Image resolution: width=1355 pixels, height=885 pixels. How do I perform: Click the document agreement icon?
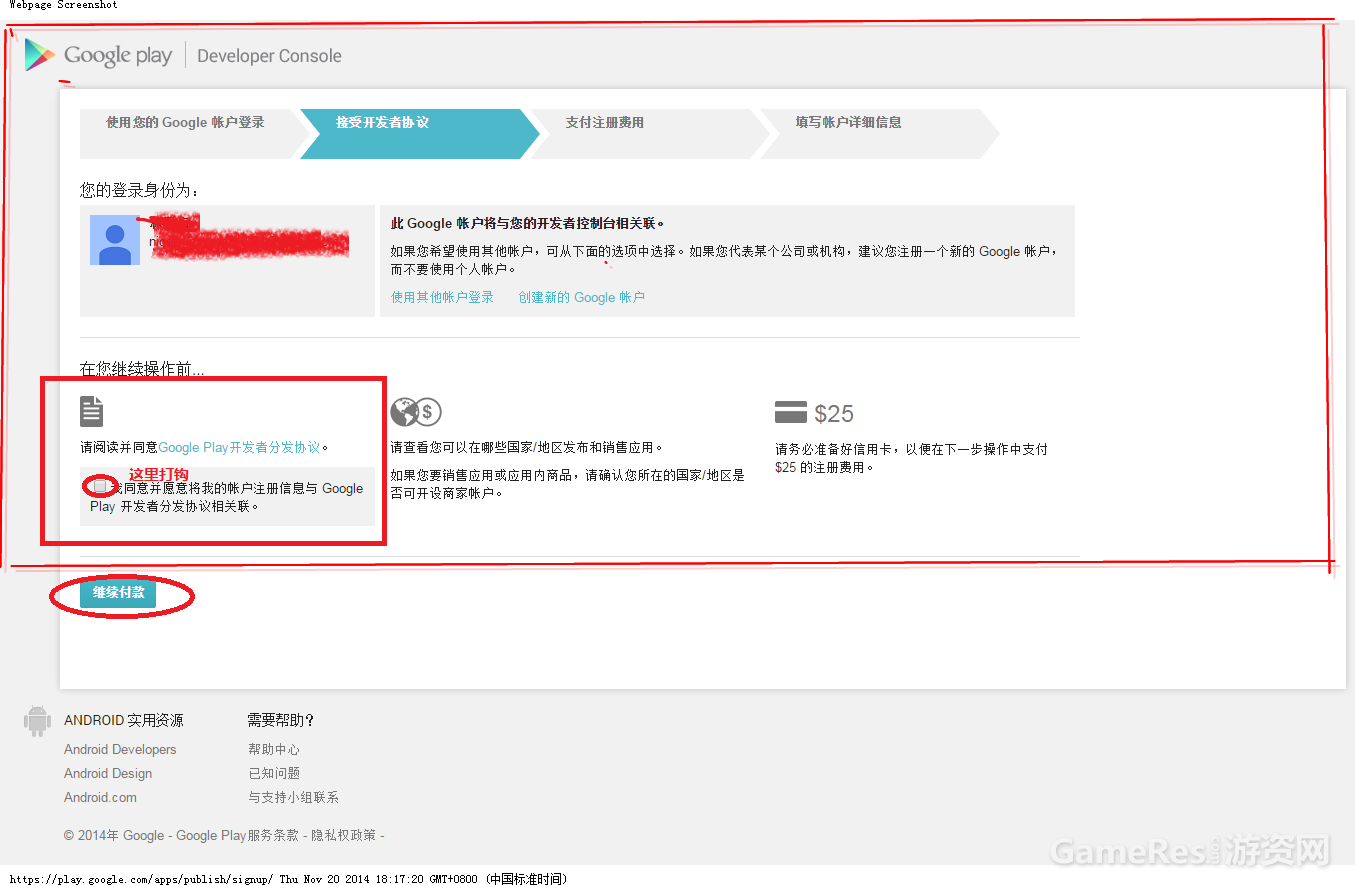pyautogui.click(x=92, y=411)
